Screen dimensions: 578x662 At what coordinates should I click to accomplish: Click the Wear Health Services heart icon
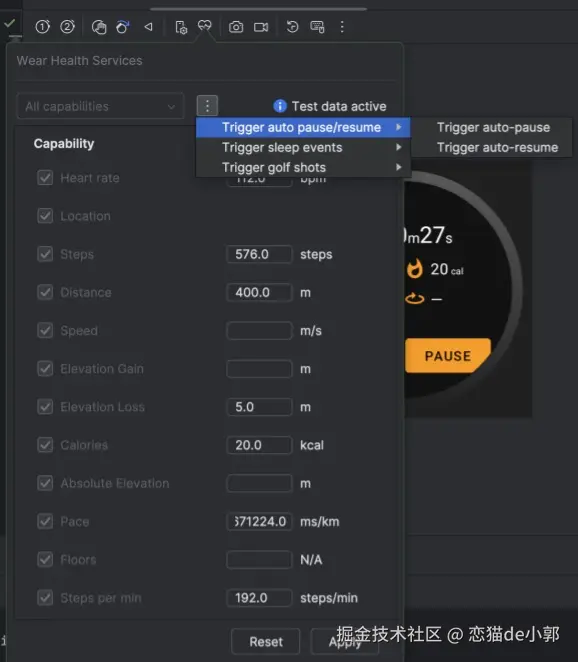[x=205, y=27]
